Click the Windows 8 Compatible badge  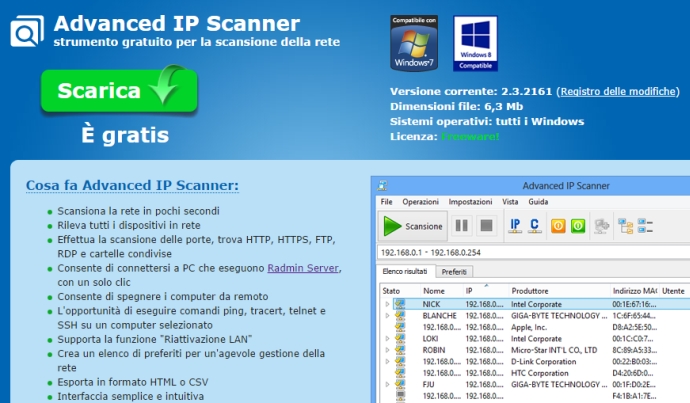(475, 43)
